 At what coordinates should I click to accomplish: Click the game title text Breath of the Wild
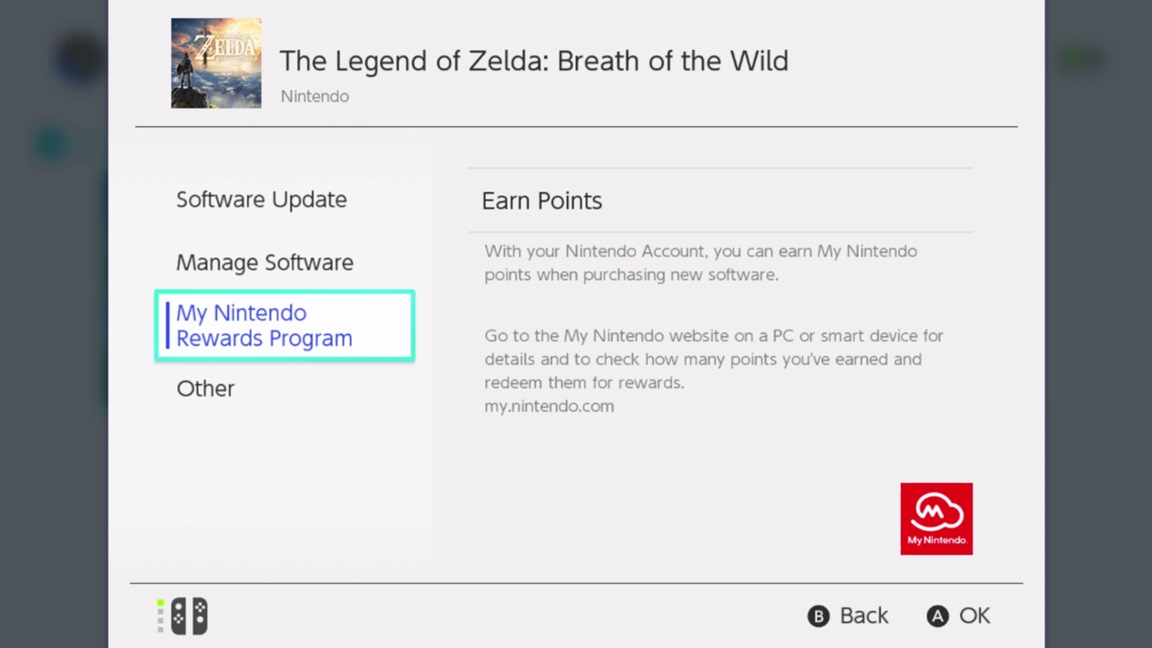(x=534, y=61)
